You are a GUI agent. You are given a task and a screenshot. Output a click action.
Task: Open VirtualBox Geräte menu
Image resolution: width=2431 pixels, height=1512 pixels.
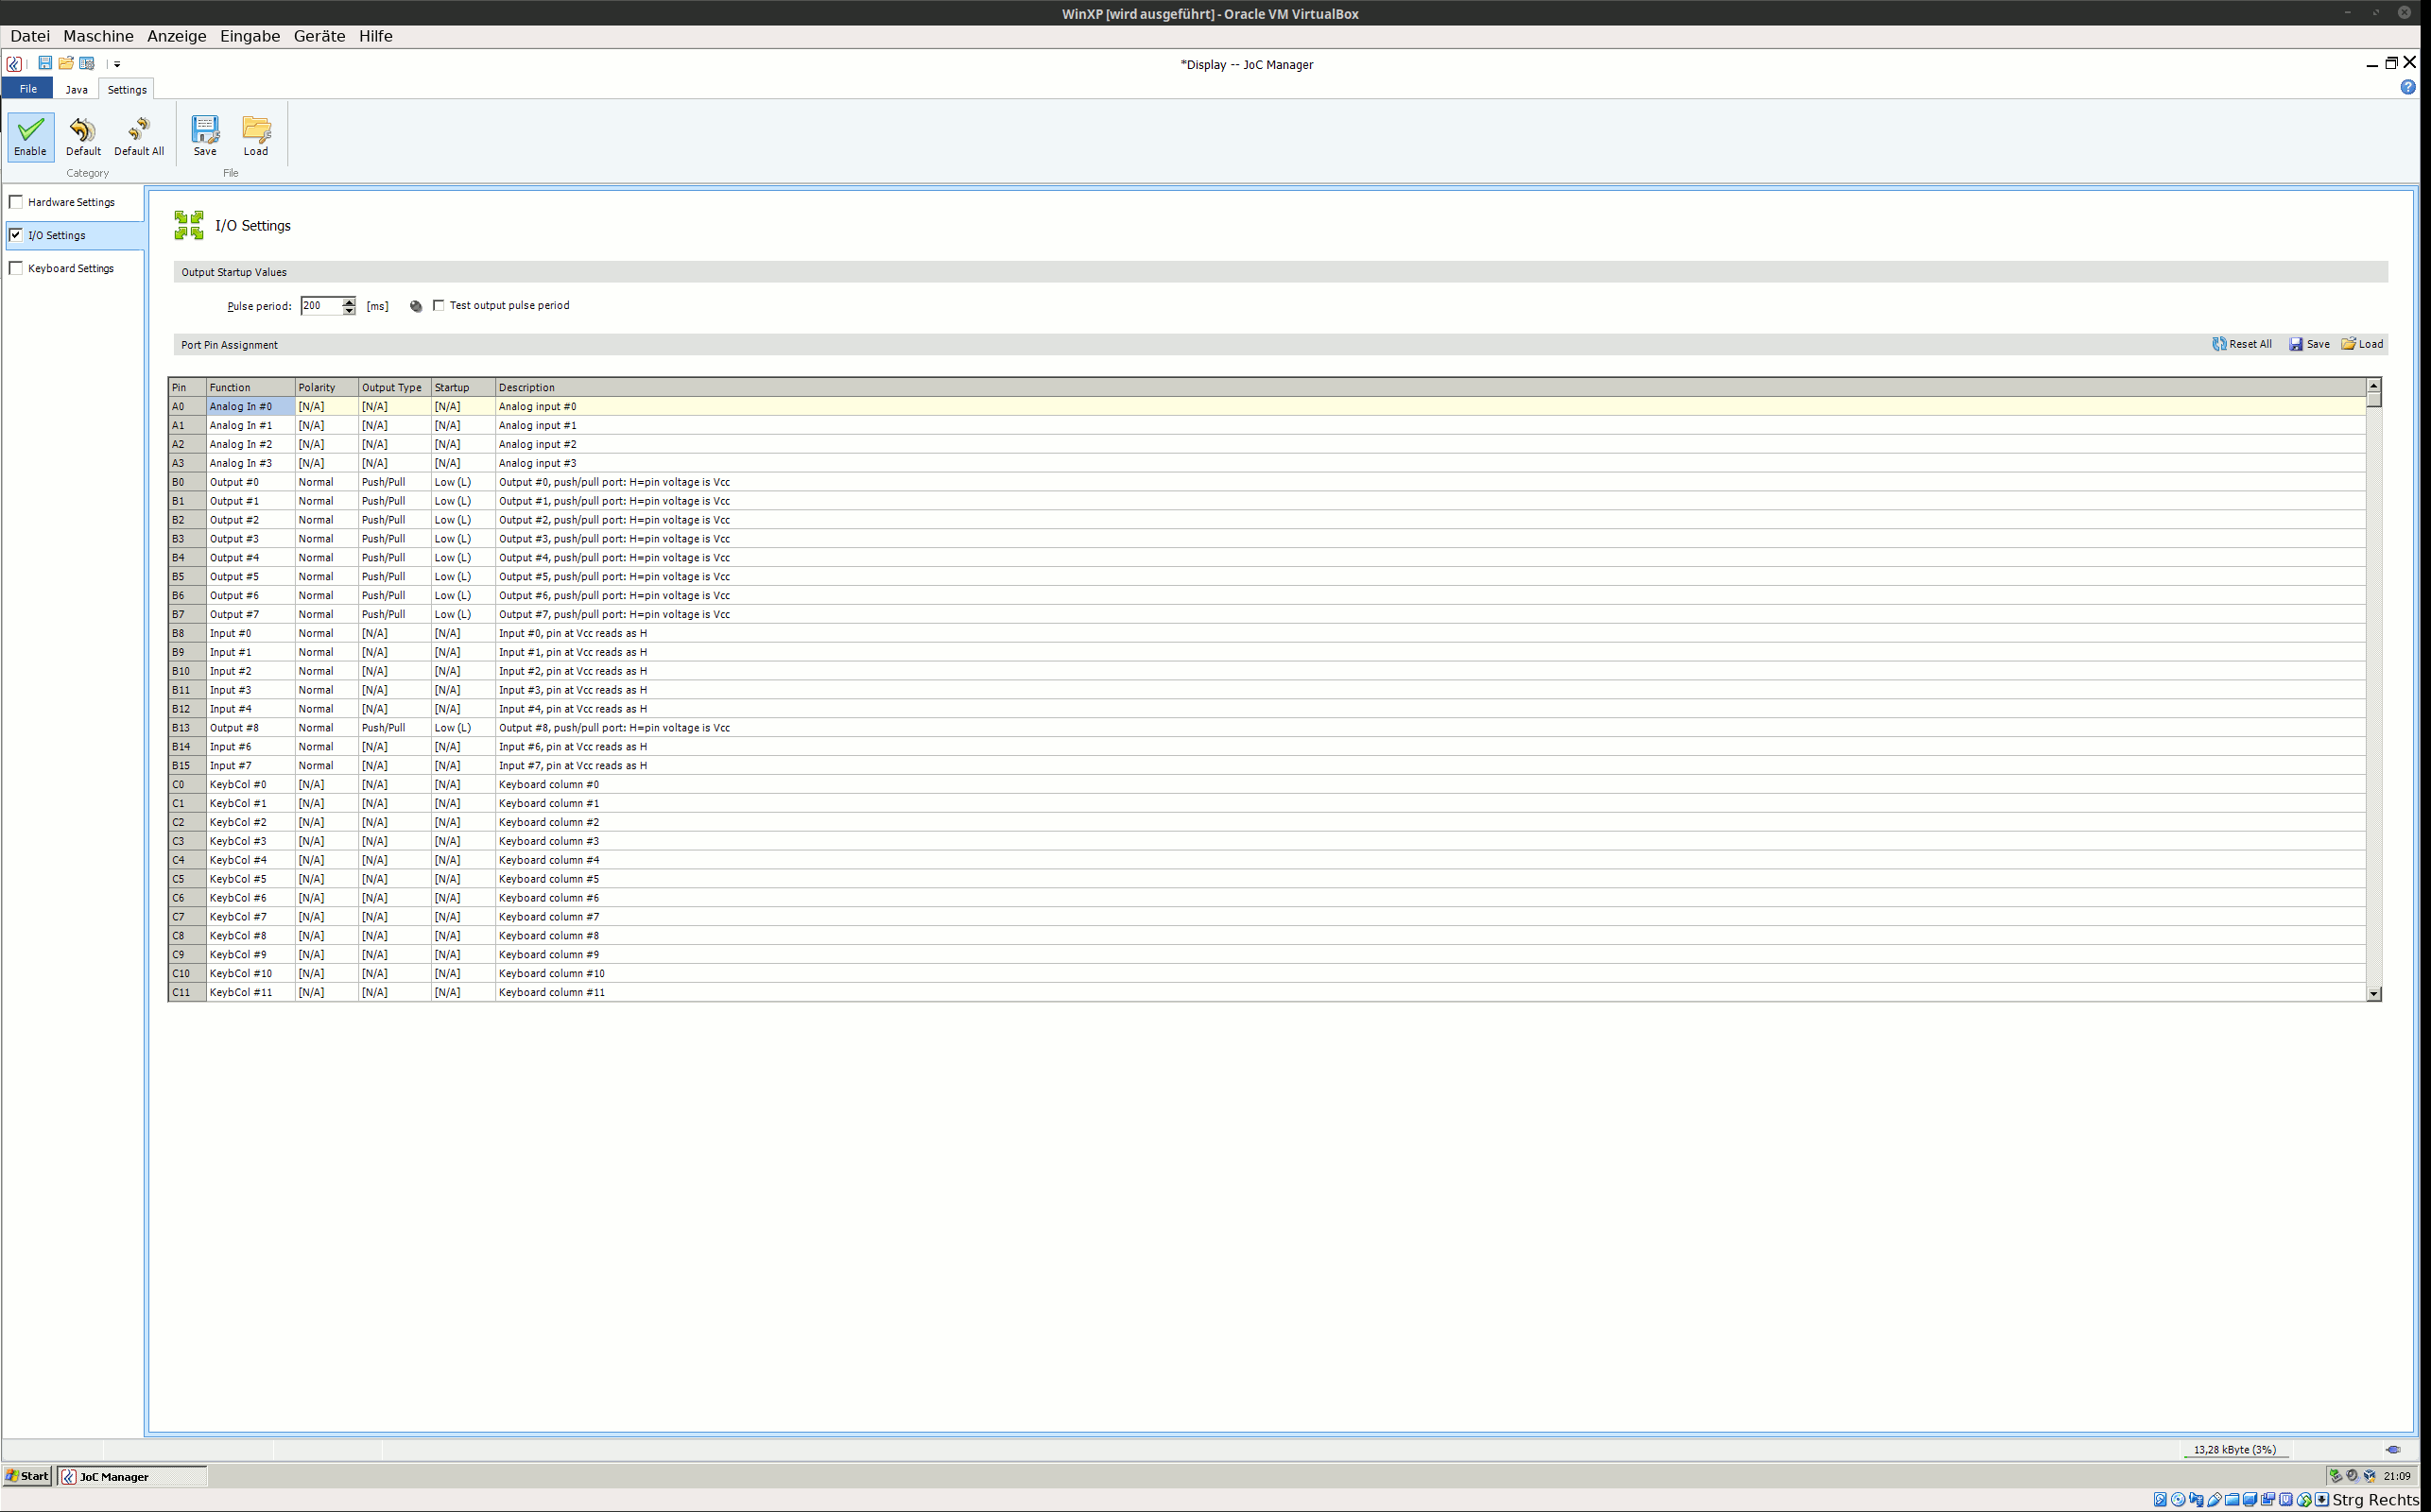(x=319, y=36)
